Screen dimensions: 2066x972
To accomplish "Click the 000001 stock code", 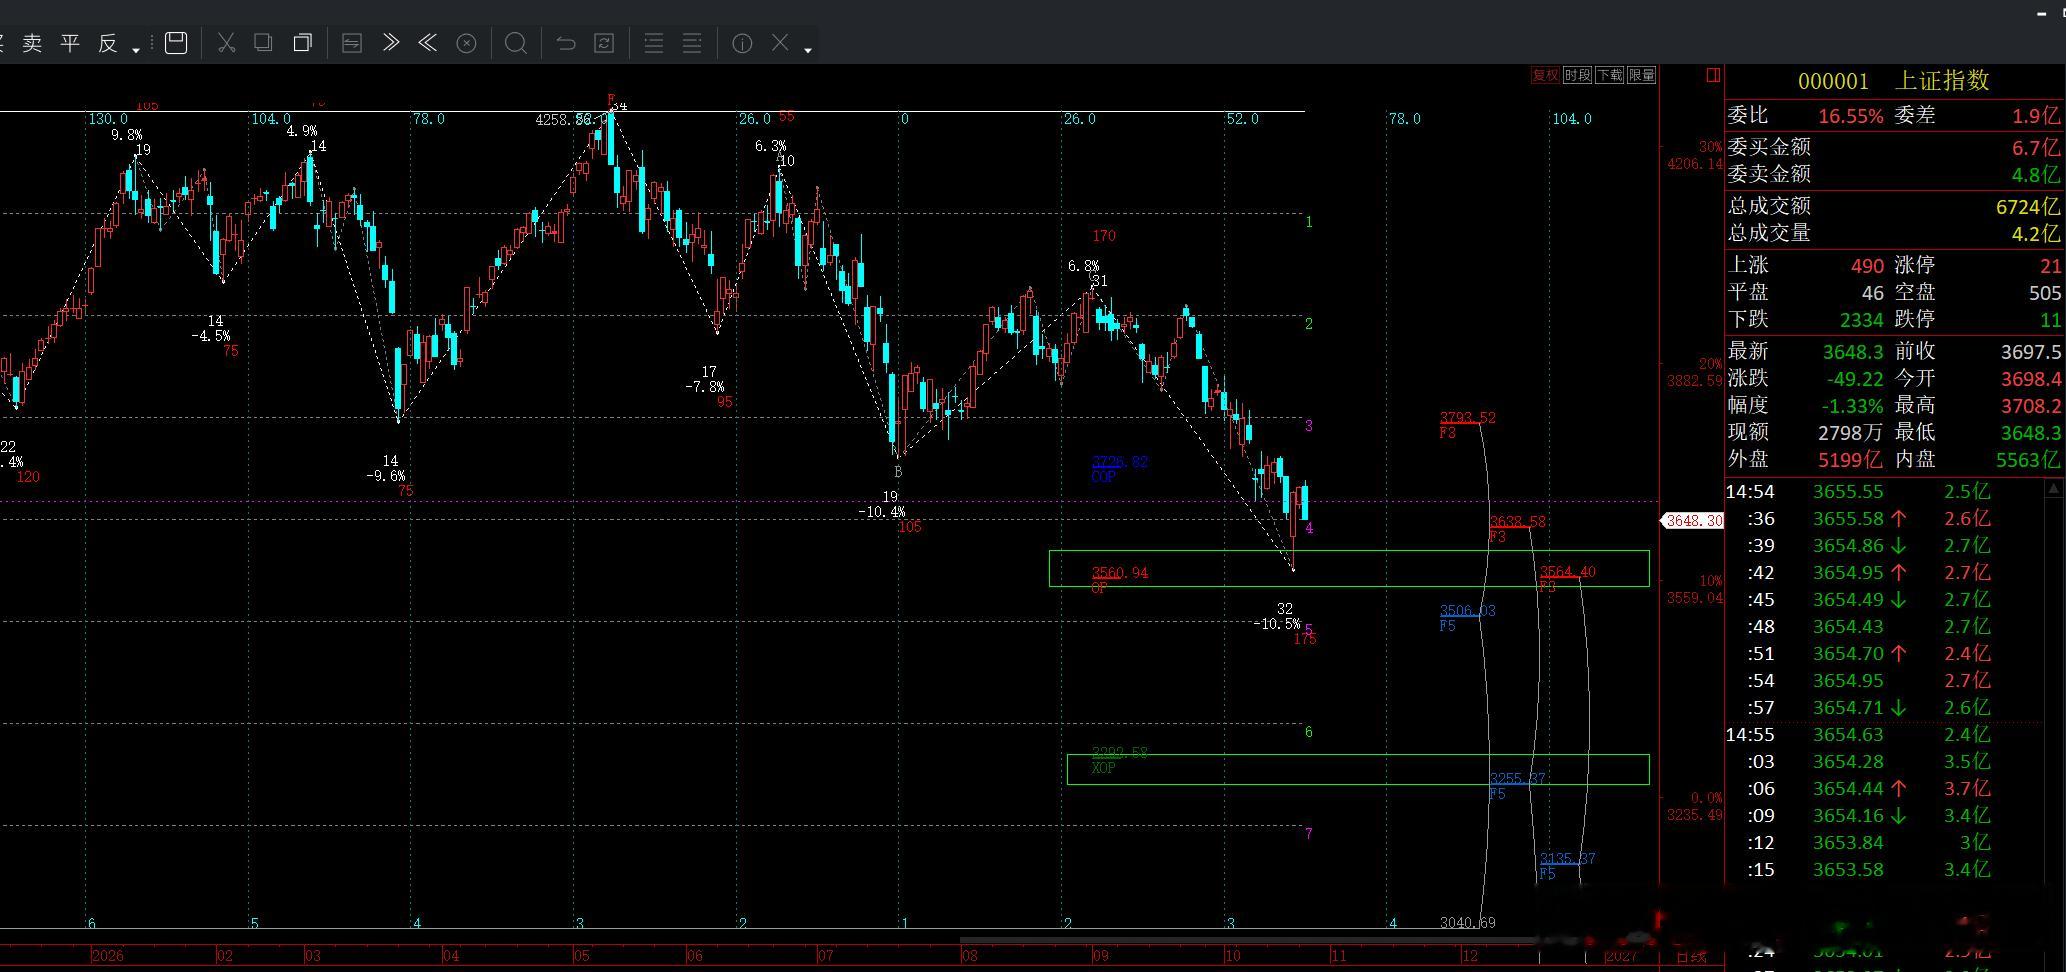I will [1833, 81].
